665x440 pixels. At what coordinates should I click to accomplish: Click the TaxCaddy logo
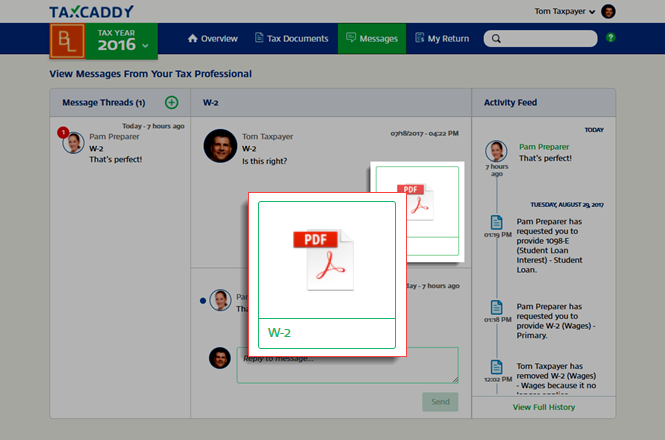click(x=91, y=11)
